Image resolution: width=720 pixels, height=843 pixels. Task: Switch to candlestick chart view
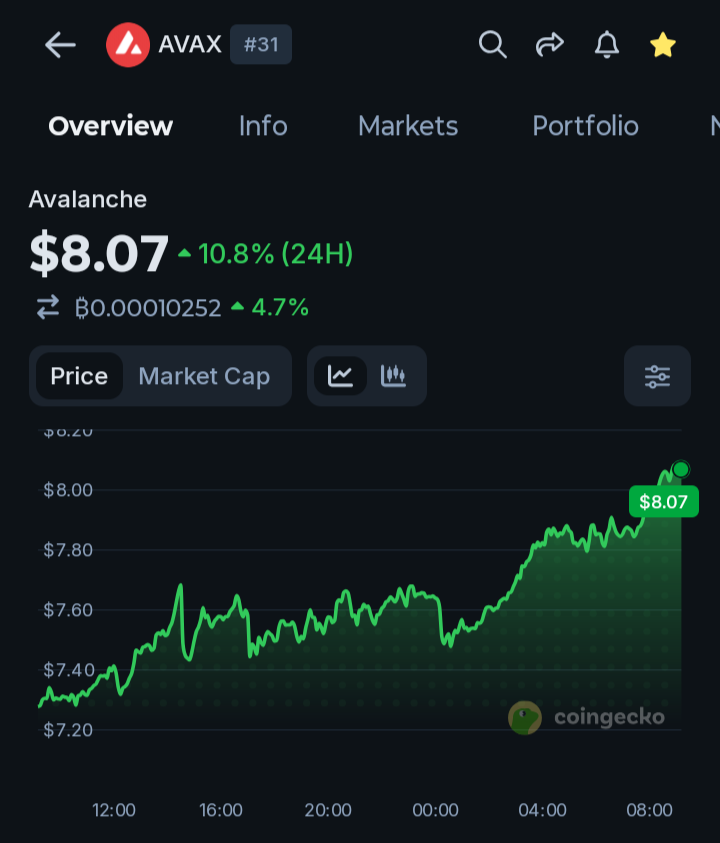click(393, 376)
